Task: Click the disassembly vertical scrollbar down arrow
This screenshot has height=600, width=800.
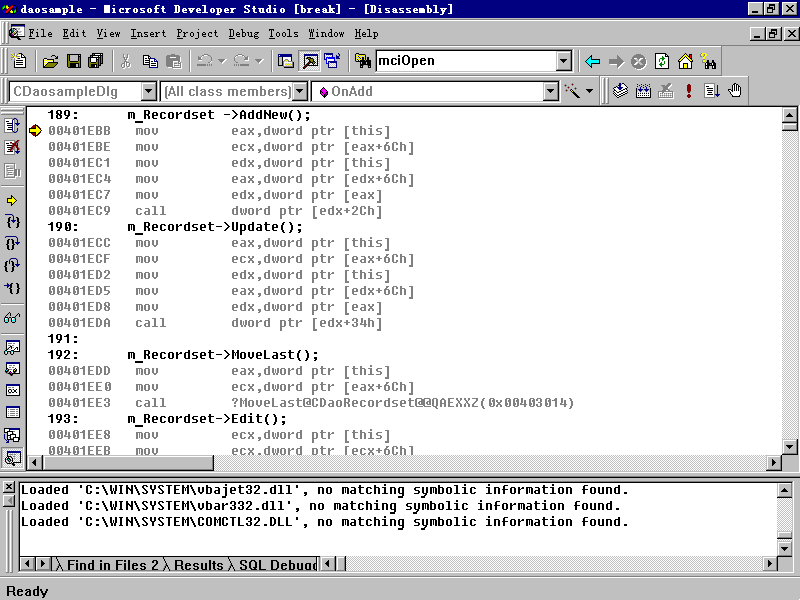Action: tap(789, 447)
